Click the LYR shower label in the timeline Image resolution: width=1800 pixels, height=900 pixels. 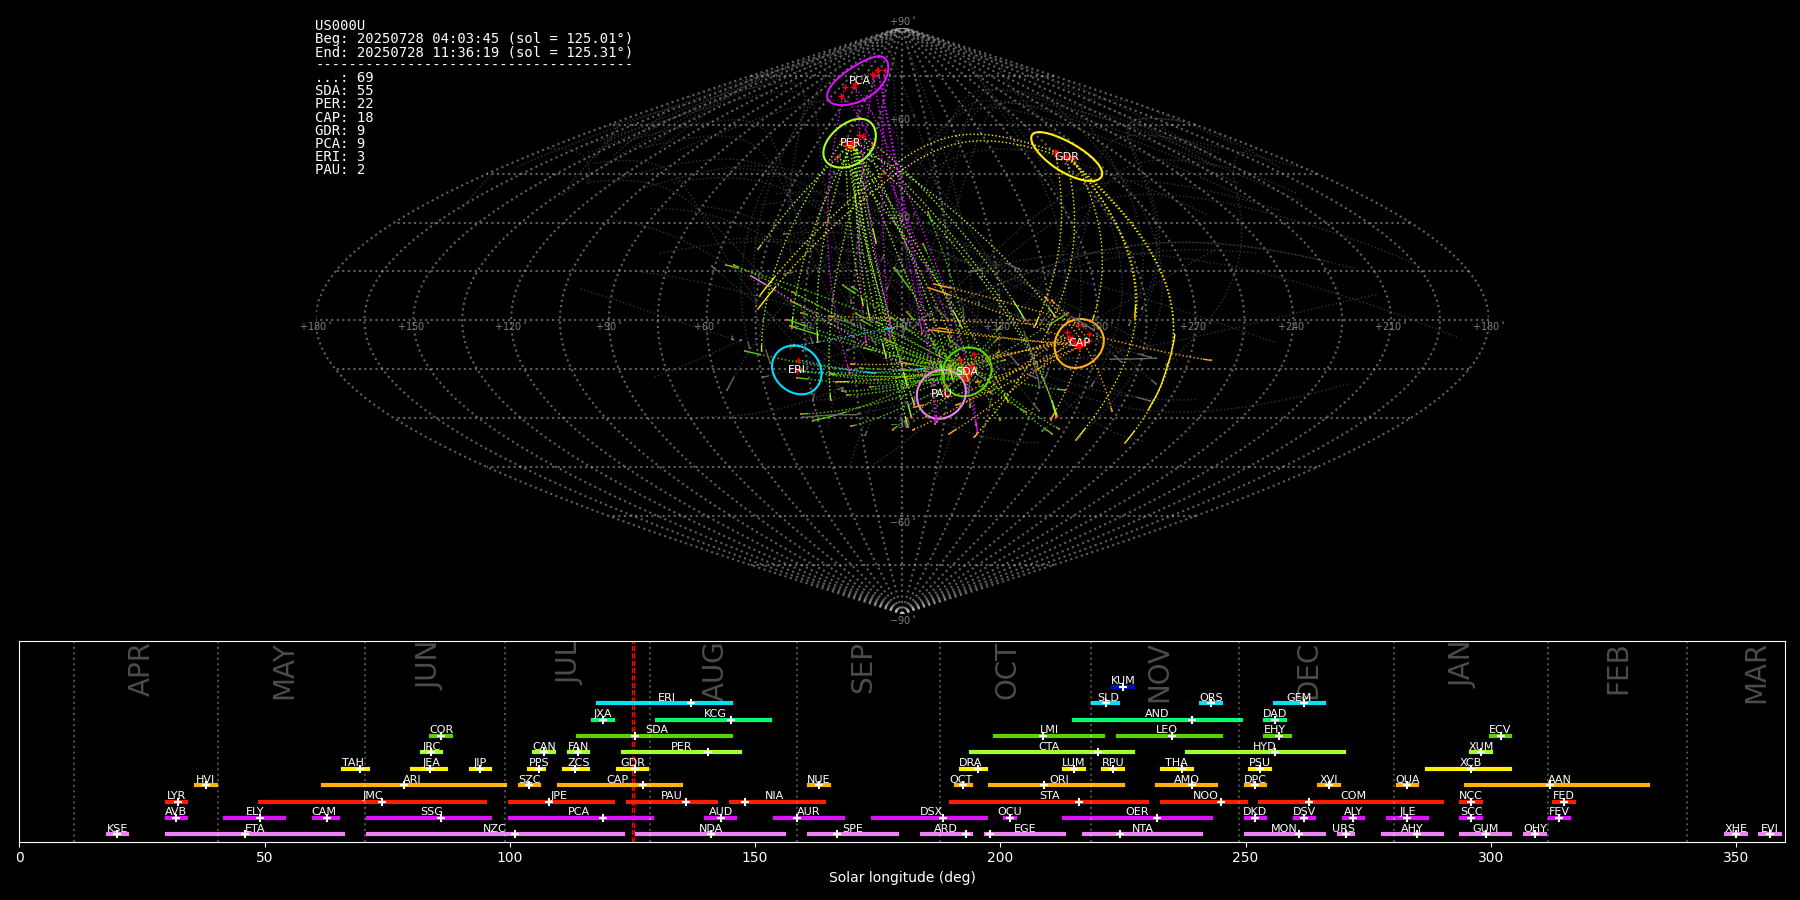click(x=176, y=796)
